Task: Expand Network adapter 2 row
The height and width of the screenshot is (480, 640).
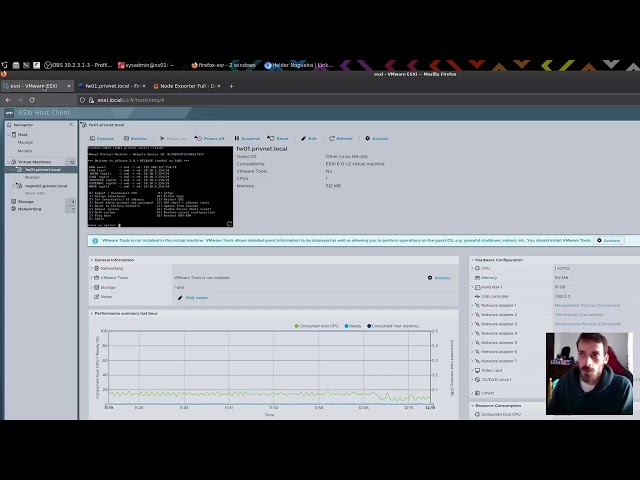Action: click(472, 315)
